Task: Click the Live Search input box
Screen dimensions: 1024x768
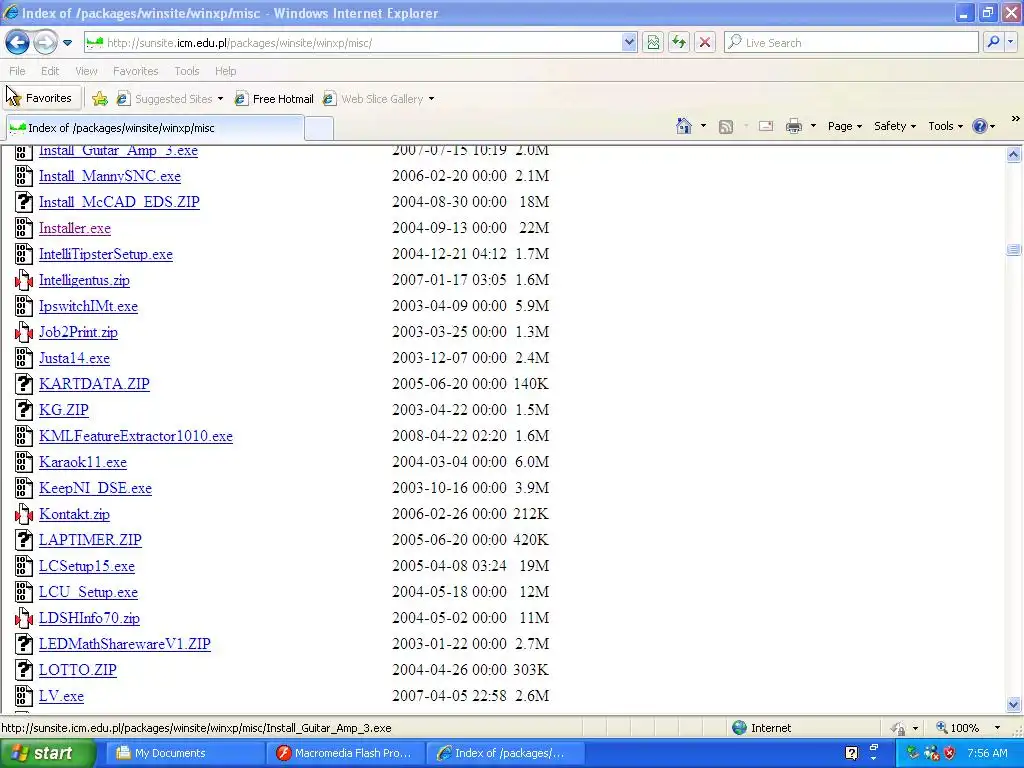Action: point(851,43)
